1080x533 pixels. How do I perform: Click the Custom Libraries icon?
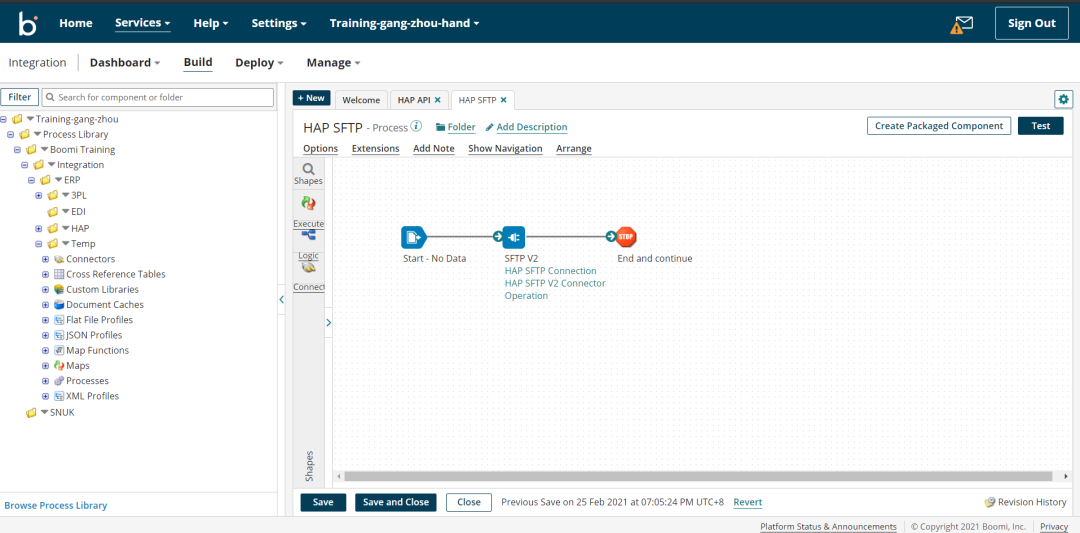click(x=59, y=289)
